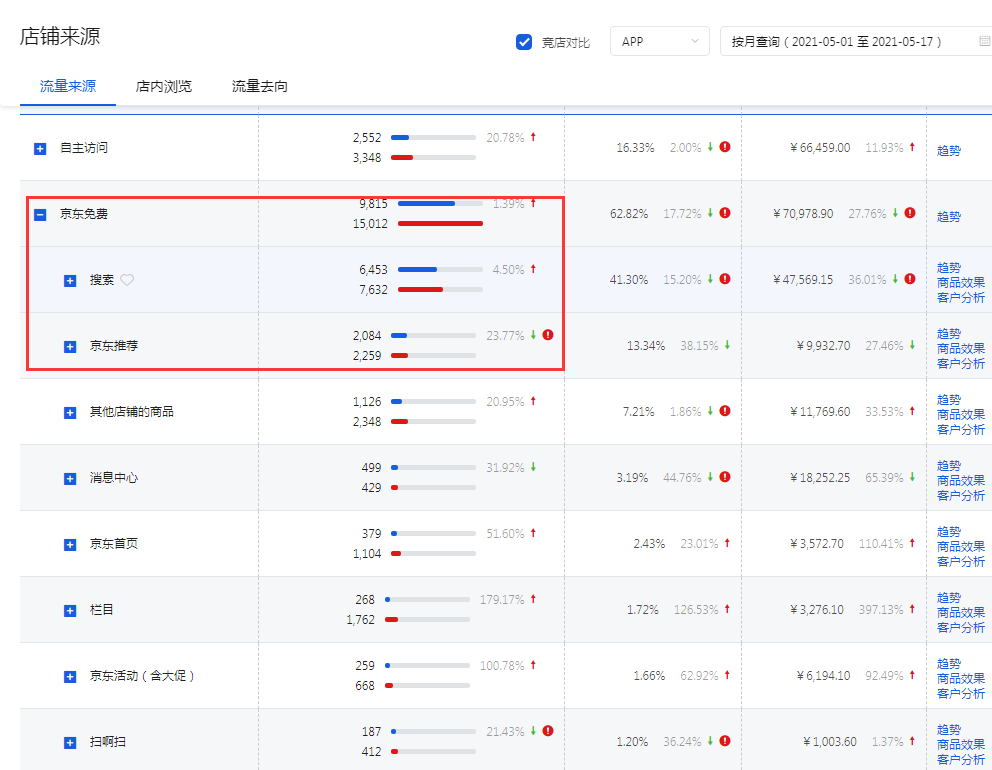The width and height of the screenshot is (992, 770).
Task: Open 客户分析 link for 其他店铺的商品
Action: click(961, 430)
